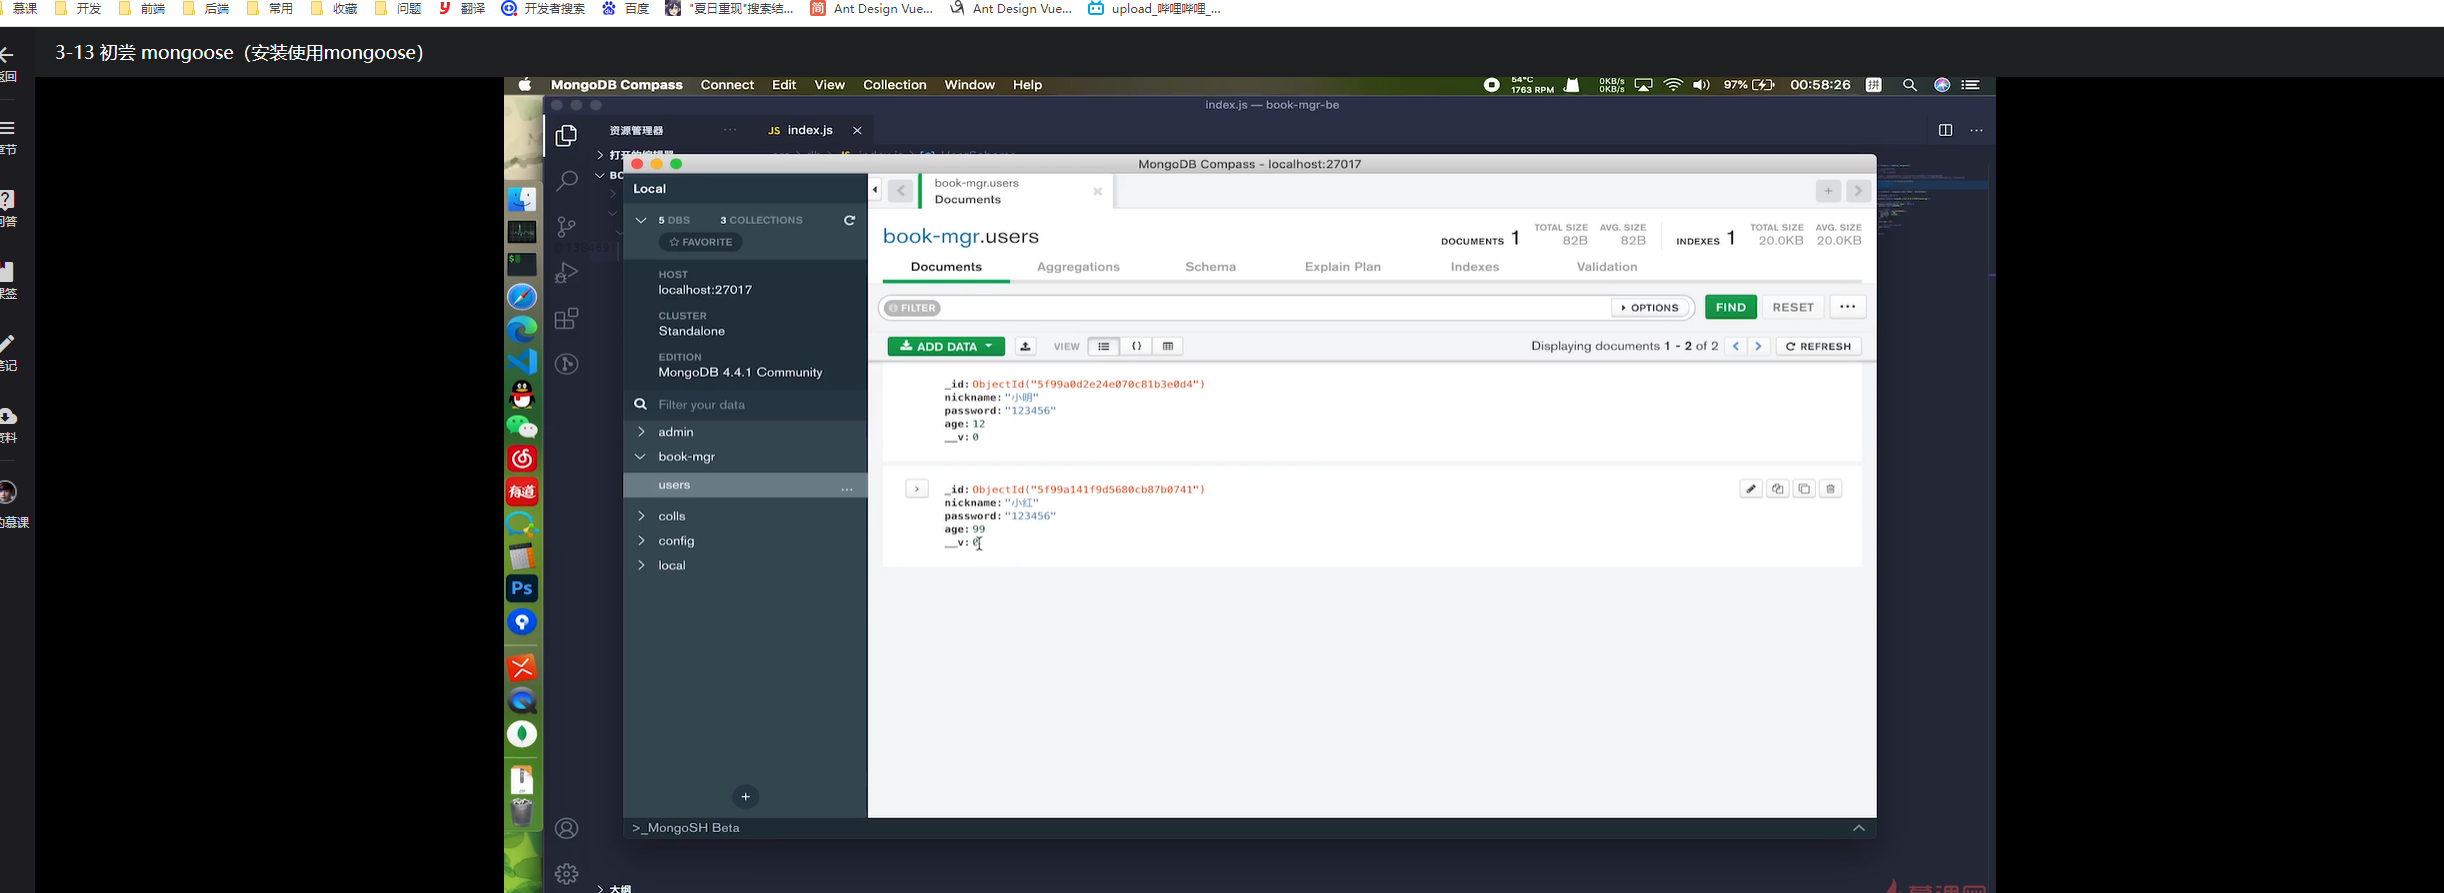Screen dimensions: 2444x893
Task: Click the Spotlight search icon in menu bar
Action: point(1909,85)
